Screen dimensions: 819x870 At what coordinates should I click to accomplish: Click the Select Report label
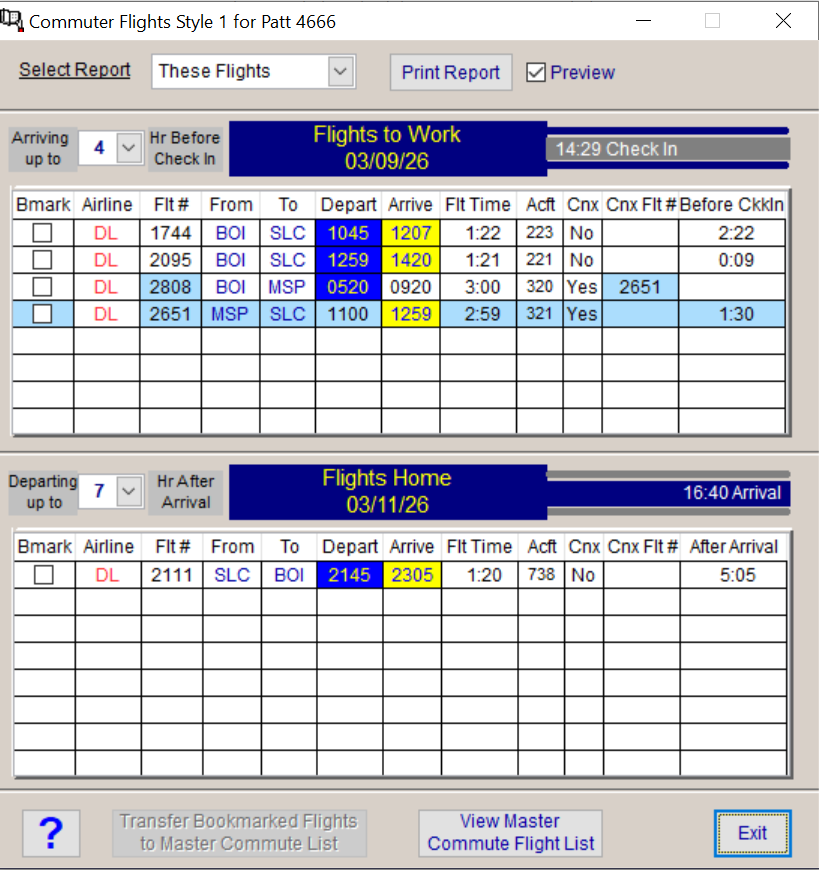(75, 70)
